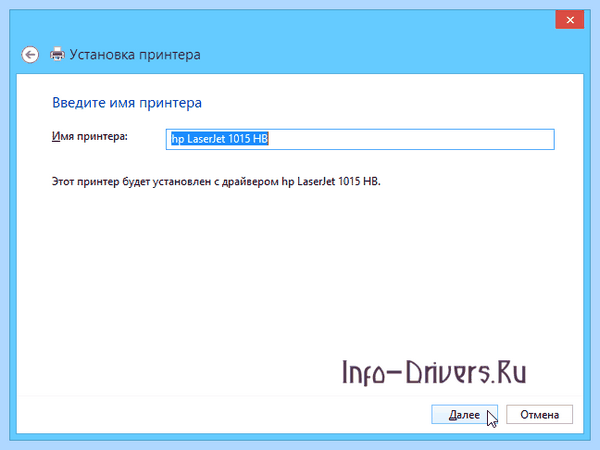
Task: Click the 'Имя принтера:' label
Action: [90, 136]
